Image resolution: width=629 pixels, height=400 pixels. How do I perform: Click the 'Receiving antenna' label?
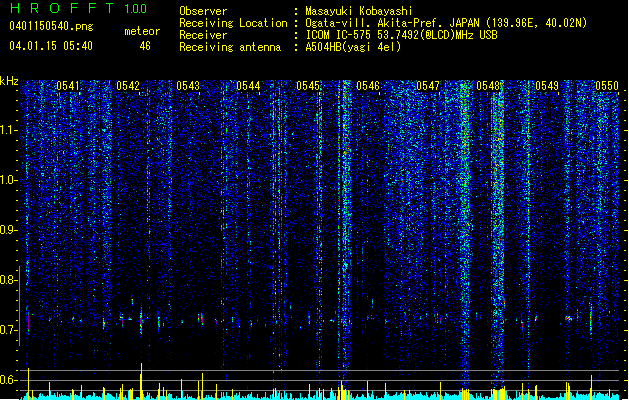click(x=230, y=47)
